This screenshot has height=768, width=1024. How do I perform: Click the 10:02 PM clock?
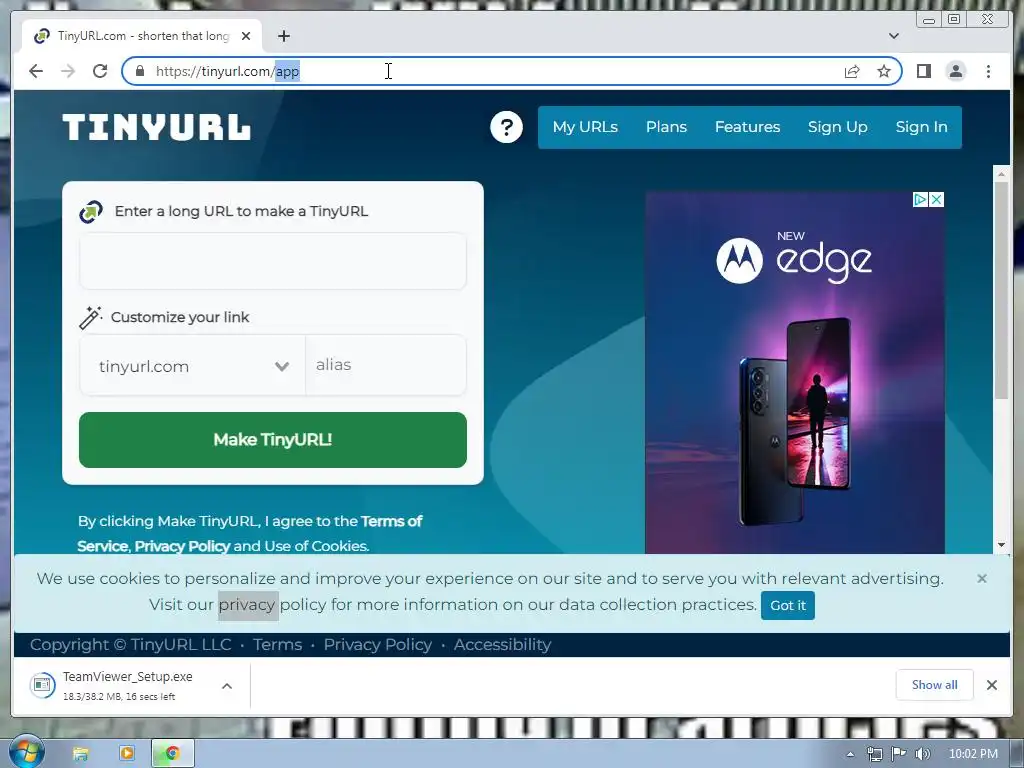click(973, 754)
